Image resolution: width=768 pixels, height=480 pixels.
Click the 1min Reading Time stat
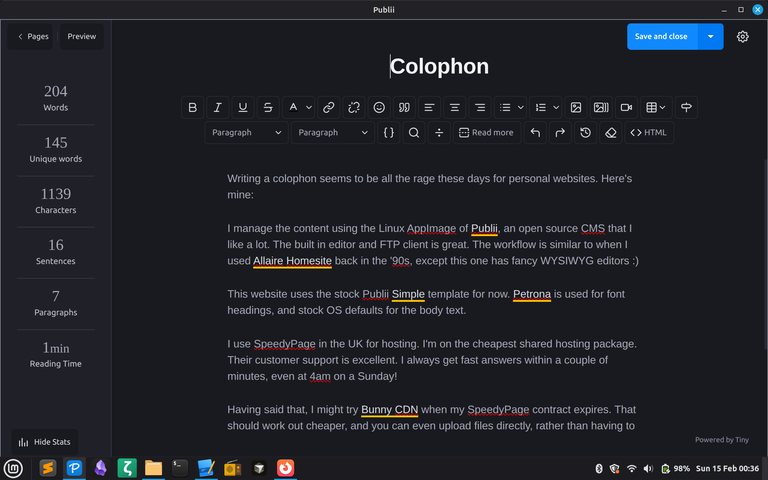(56, 355)
